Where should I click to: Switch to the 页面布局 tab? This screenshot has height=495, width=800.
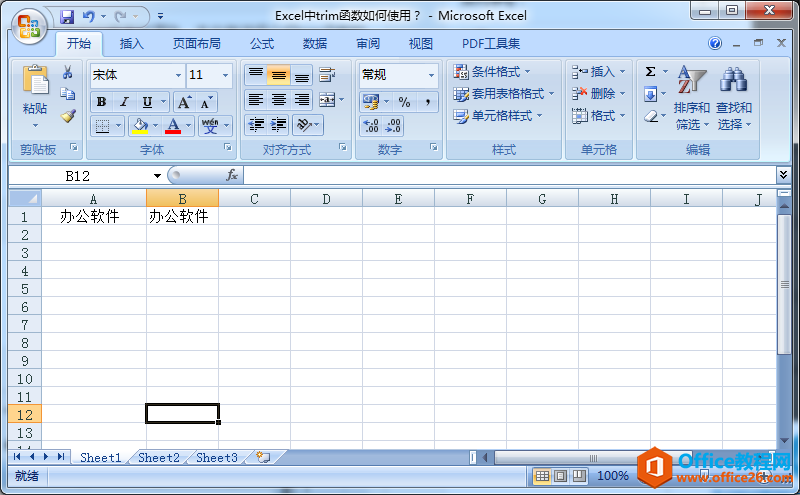[x=196, y=44]
